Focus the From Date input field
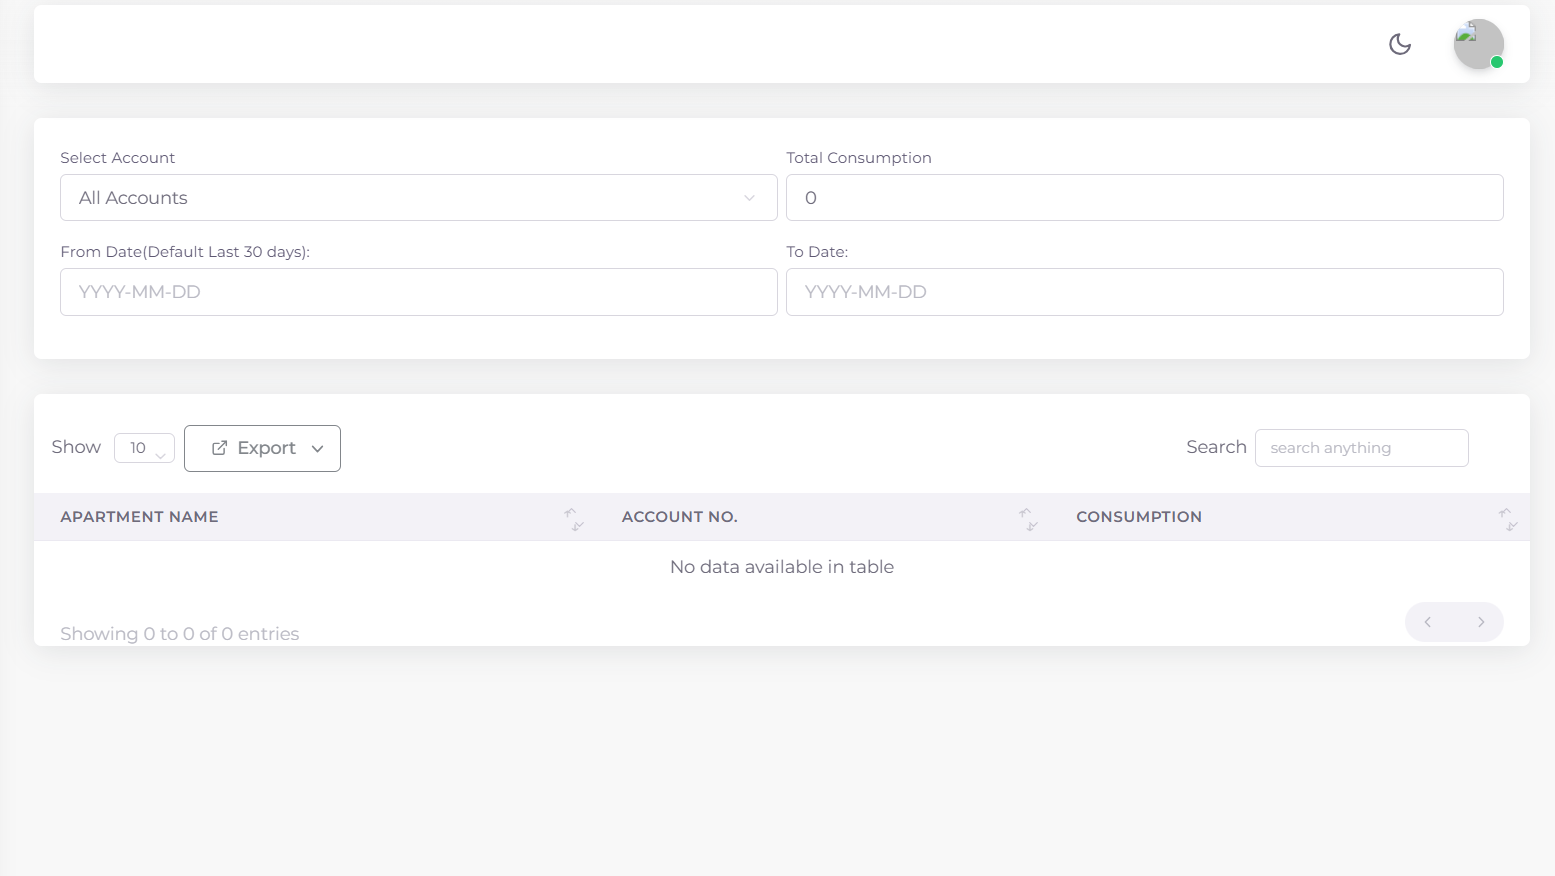 coord(418,292)
